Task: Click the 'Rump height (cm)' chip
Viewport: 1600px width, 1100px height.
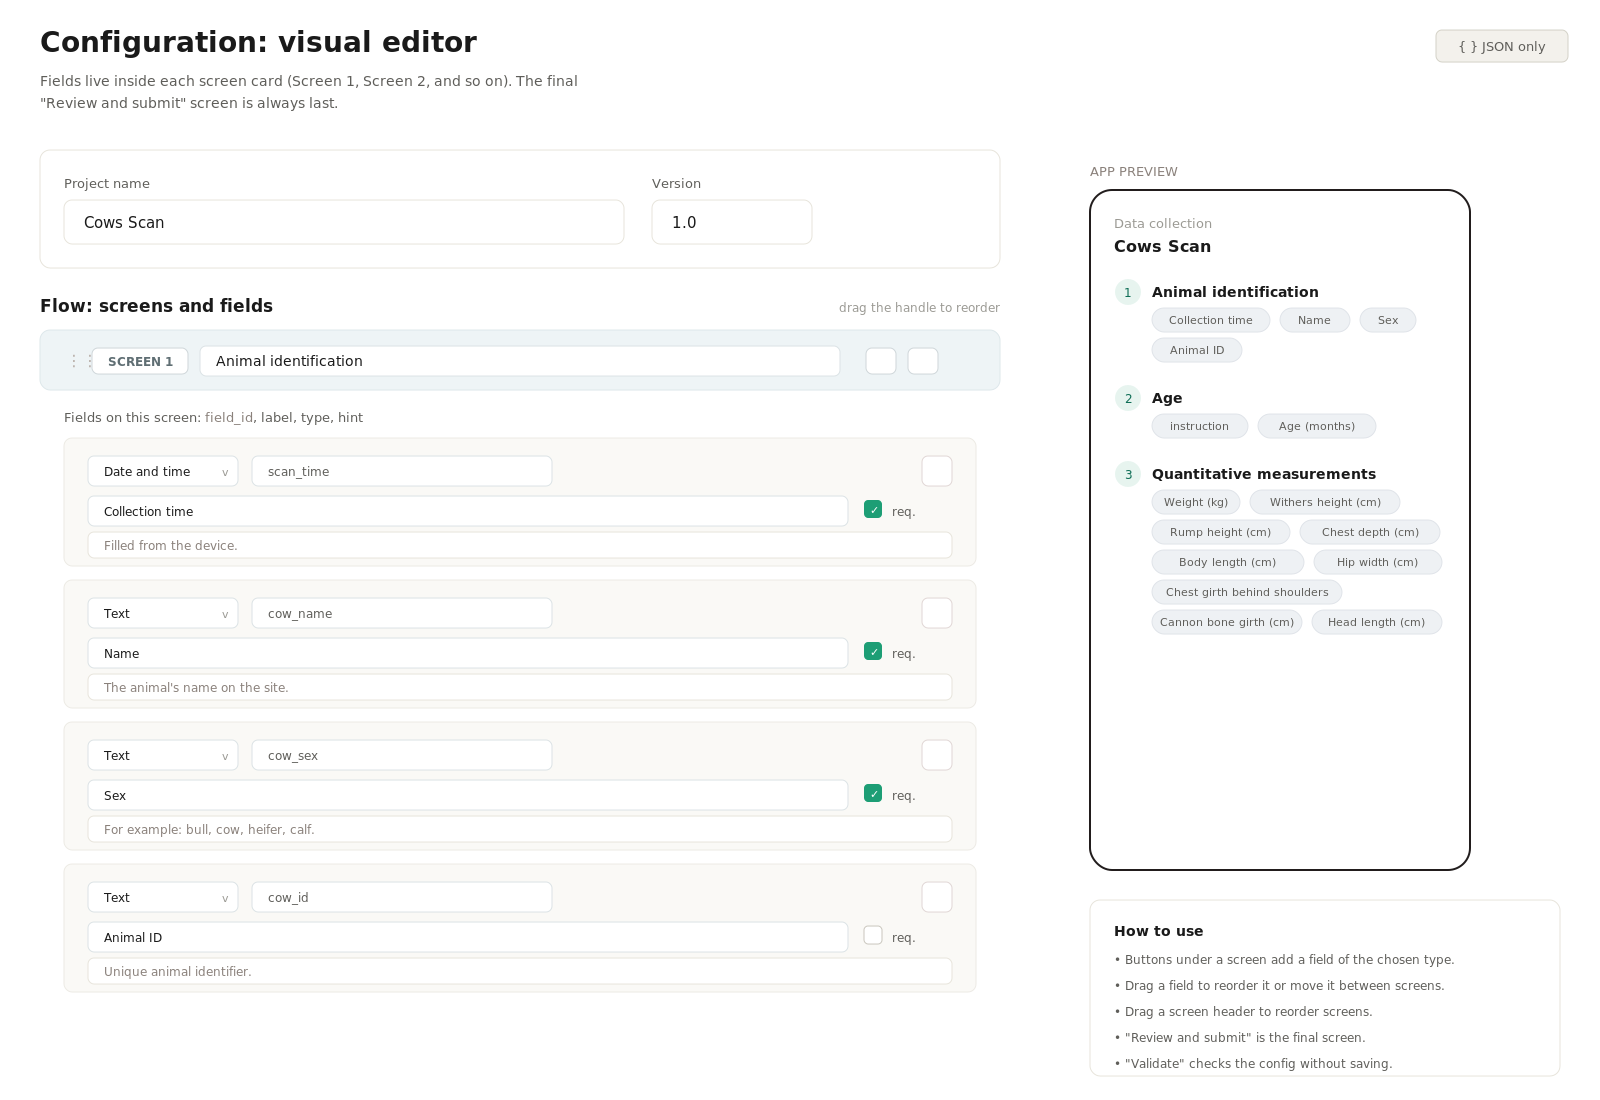Action: pyautogui.click(x=1221, y=532)
